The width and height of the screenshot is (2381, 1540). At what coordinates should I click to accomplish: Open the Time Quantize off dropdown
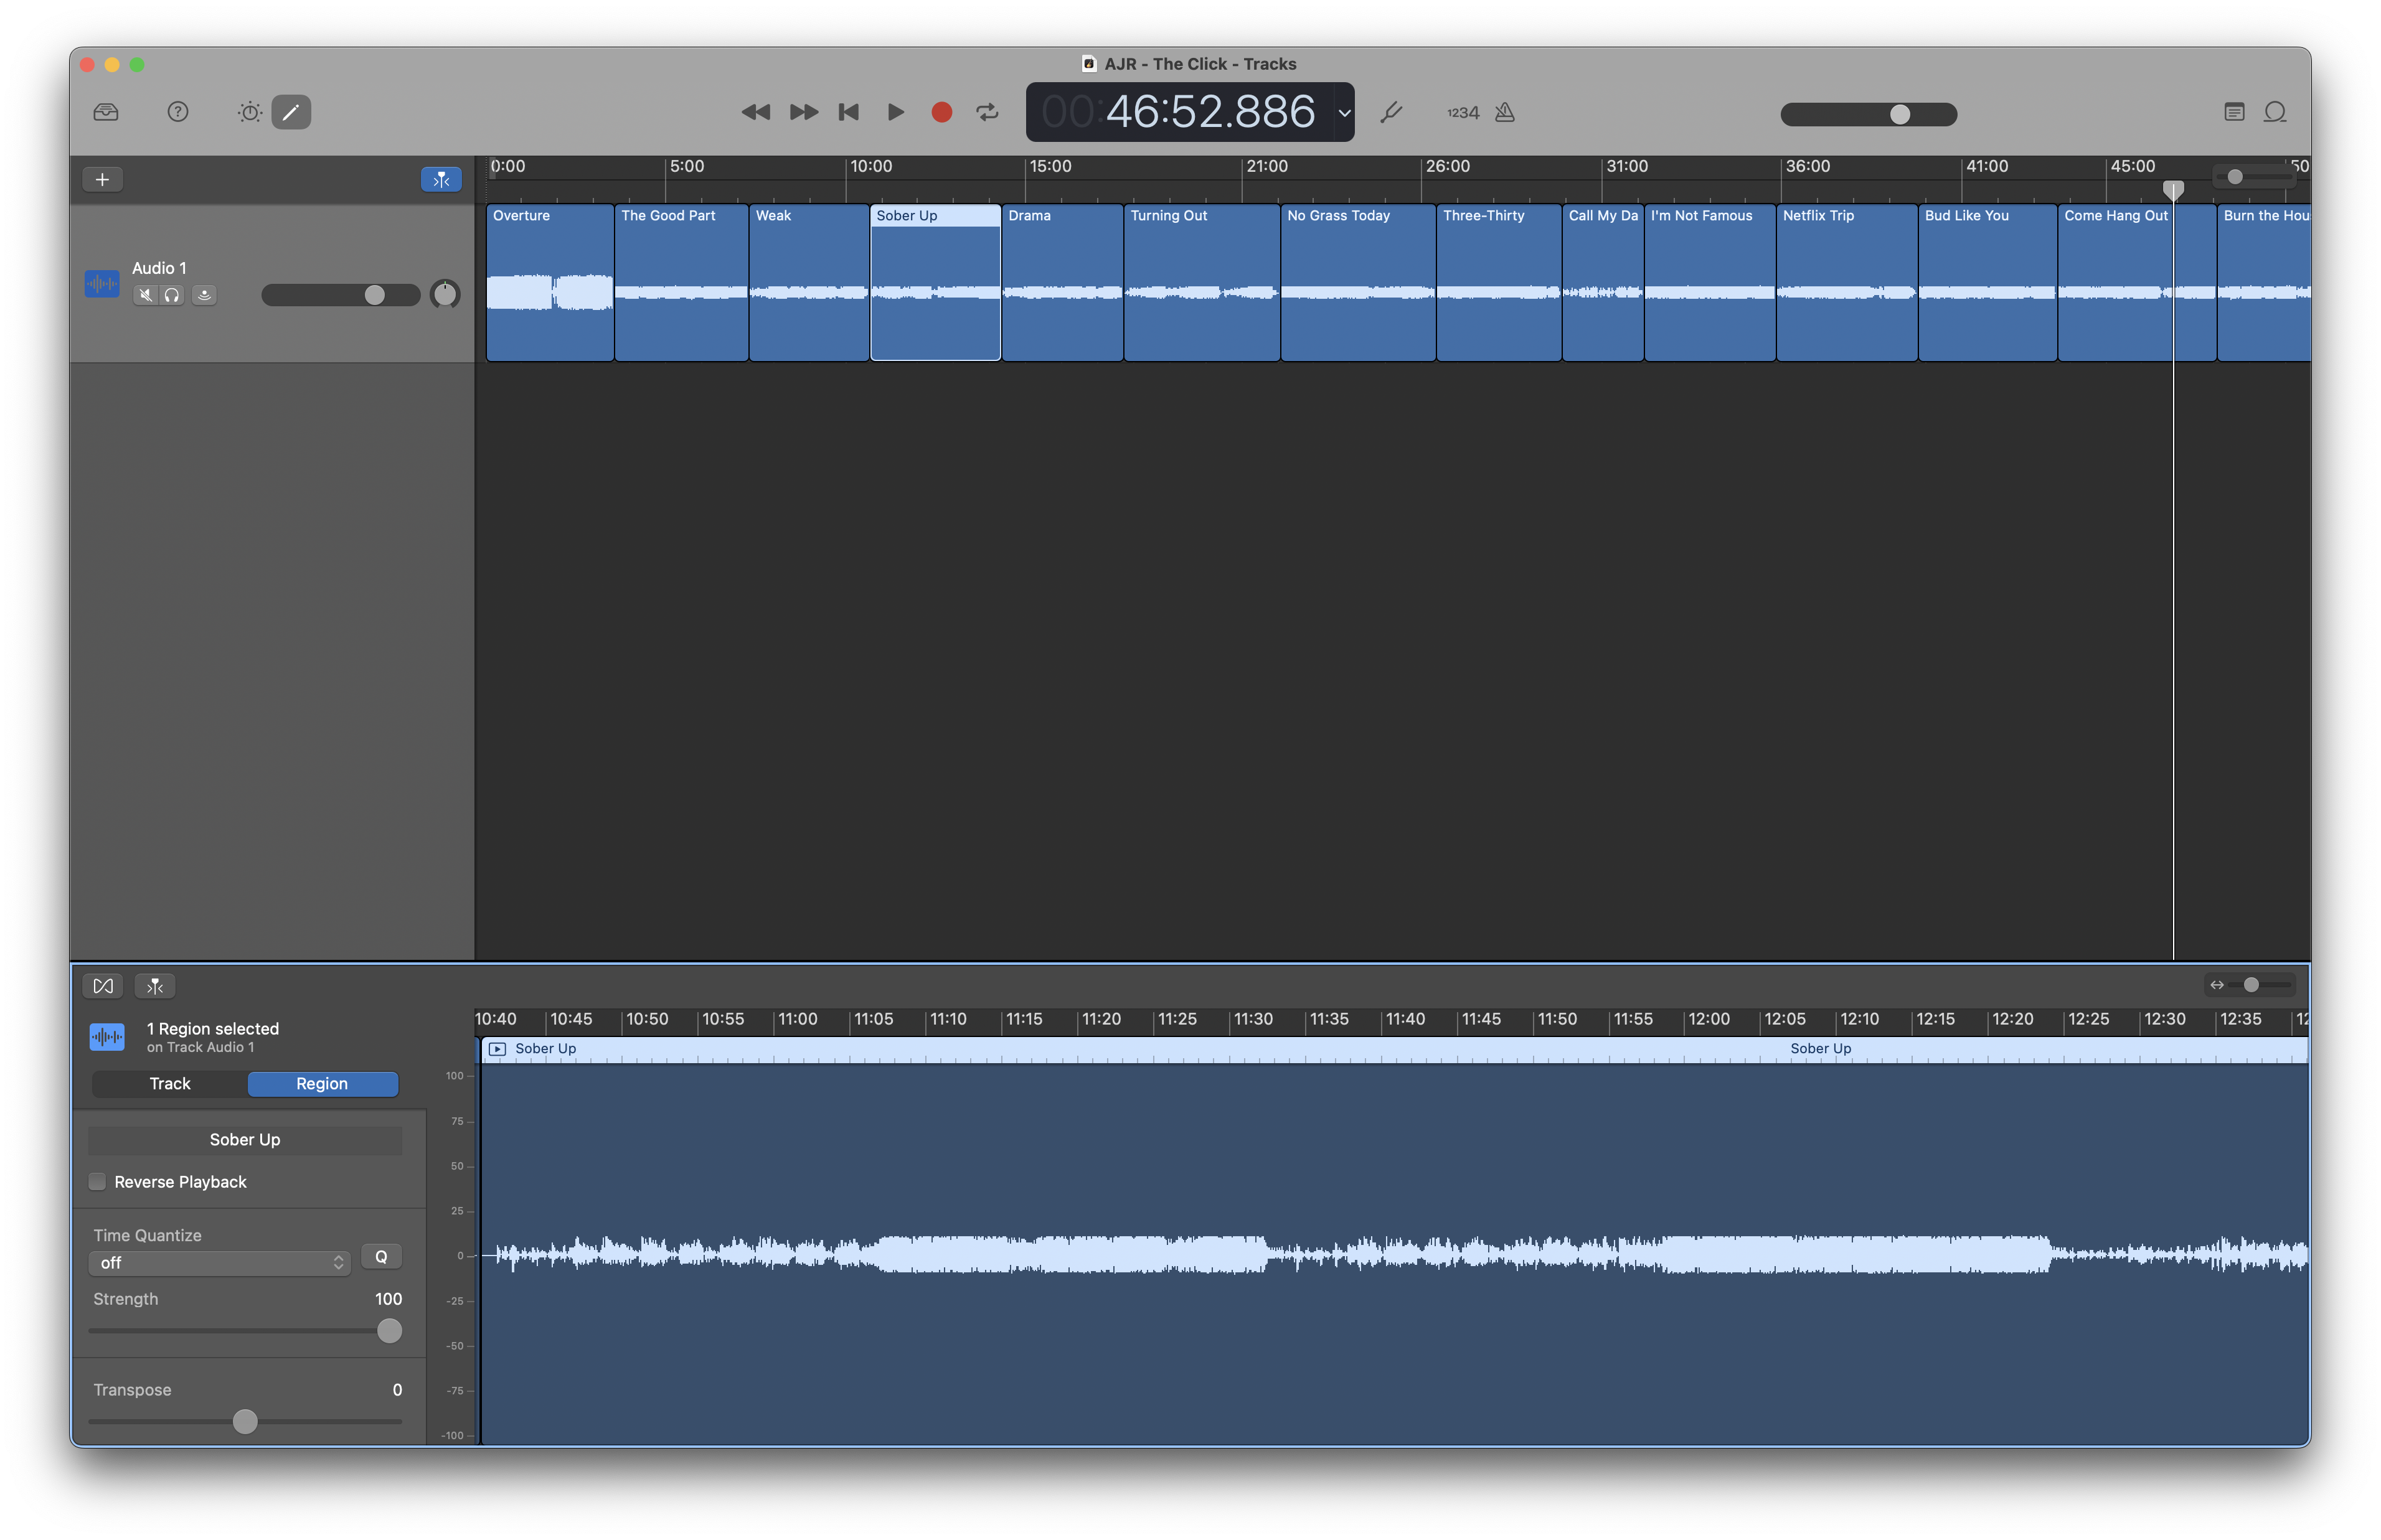pos(219,1263)
